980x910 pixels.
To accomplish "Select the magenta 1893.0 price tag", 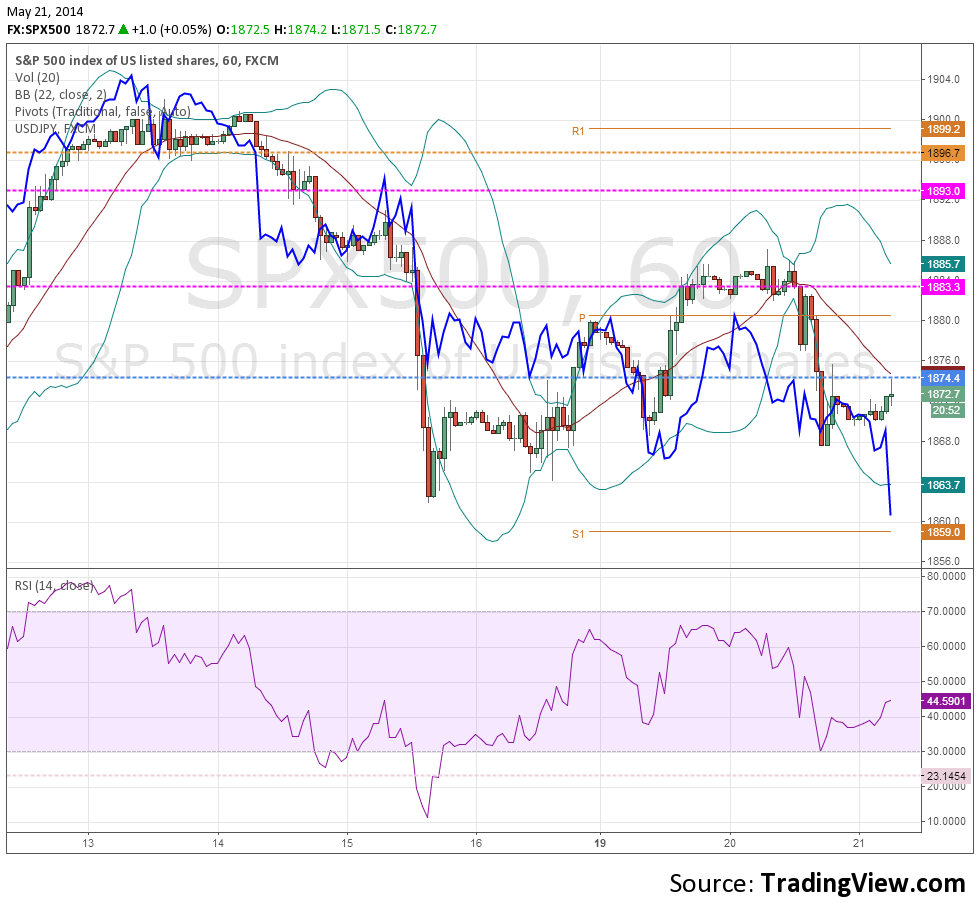I will click(x=944, y=190).
